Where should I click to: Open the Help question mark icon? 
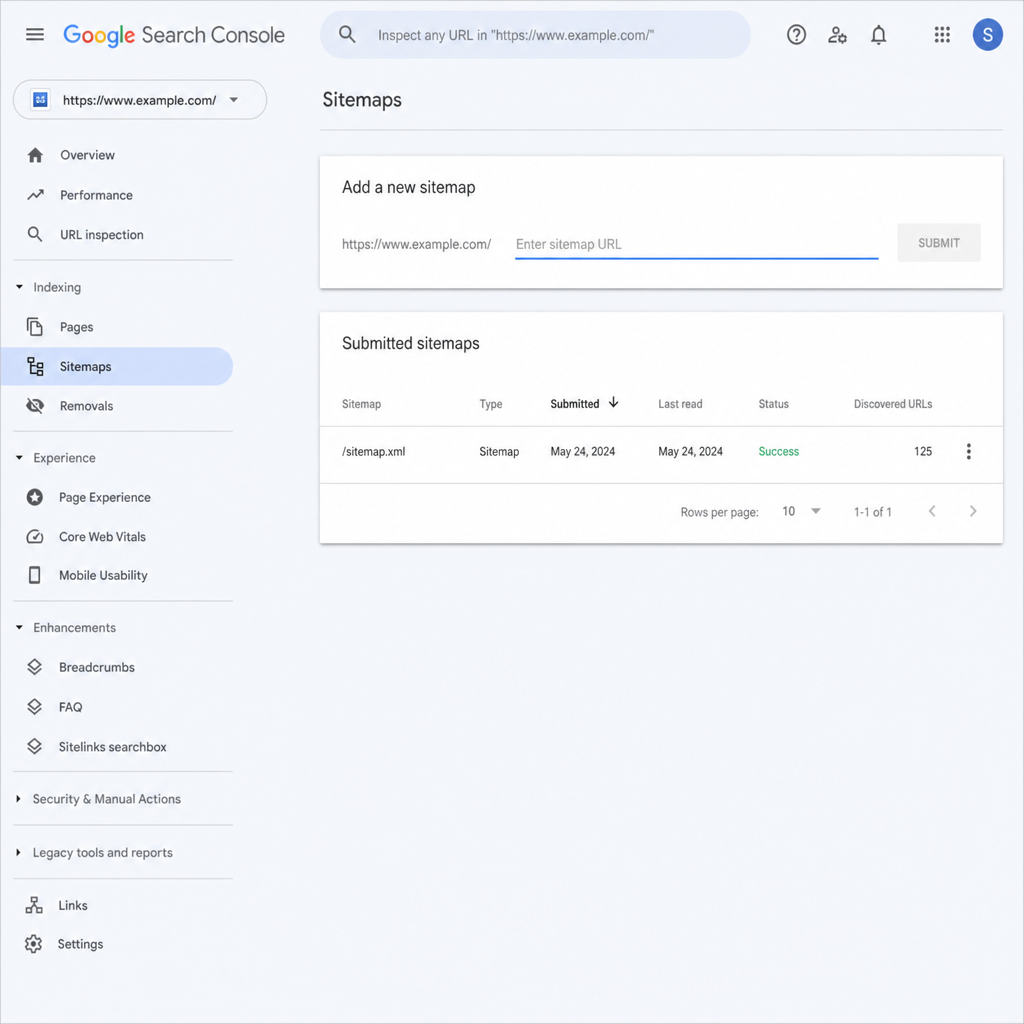pos(796,35)
